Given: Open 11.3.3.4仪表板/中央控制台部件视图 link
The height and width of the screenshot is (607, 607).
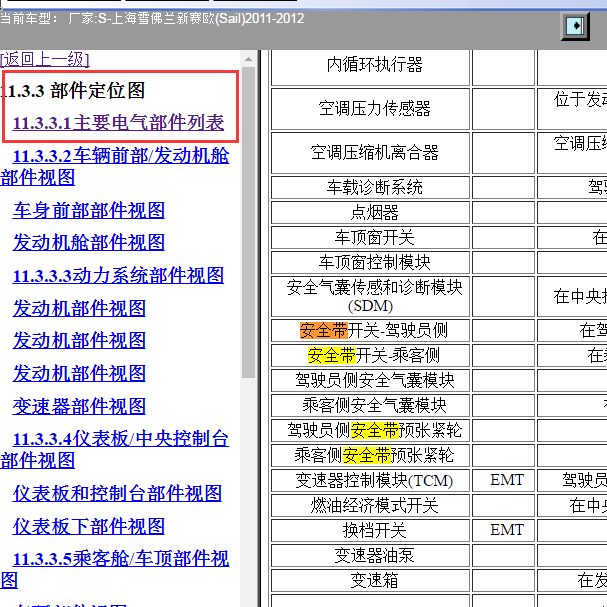Looking at the screenshot, I should tap(115, 449).
